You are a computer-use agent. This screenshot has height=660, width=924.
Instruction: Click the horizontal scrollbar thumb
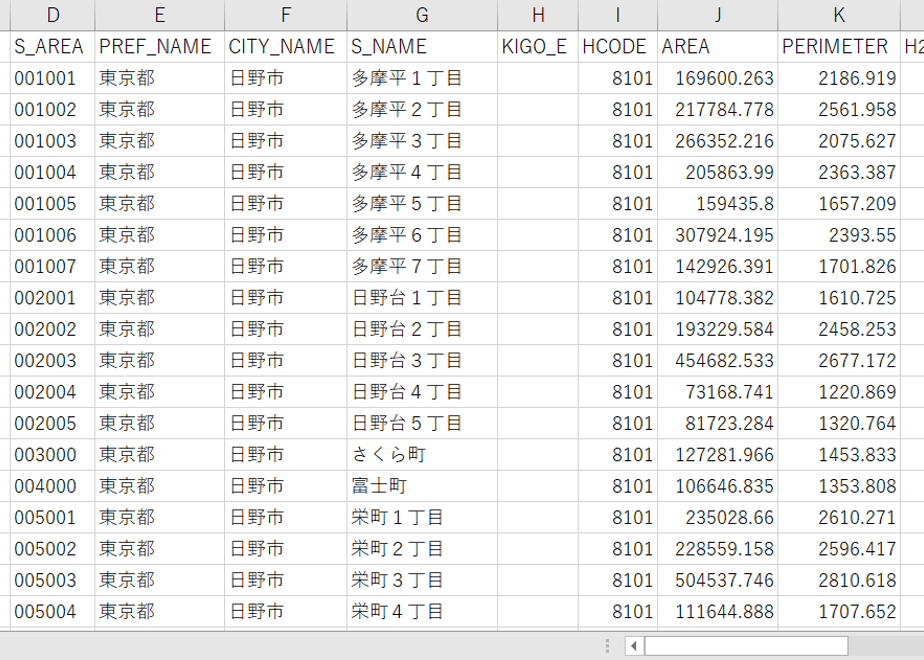[746, 646]
